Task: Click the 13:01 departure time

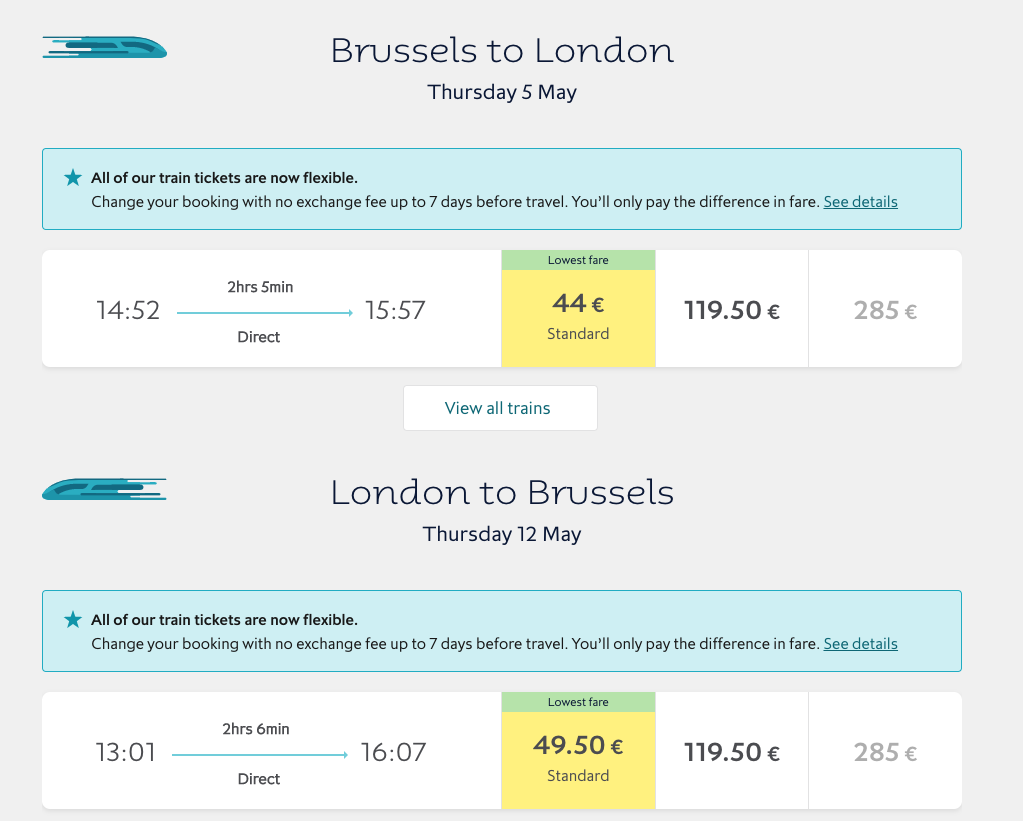Action: (126, 752)
